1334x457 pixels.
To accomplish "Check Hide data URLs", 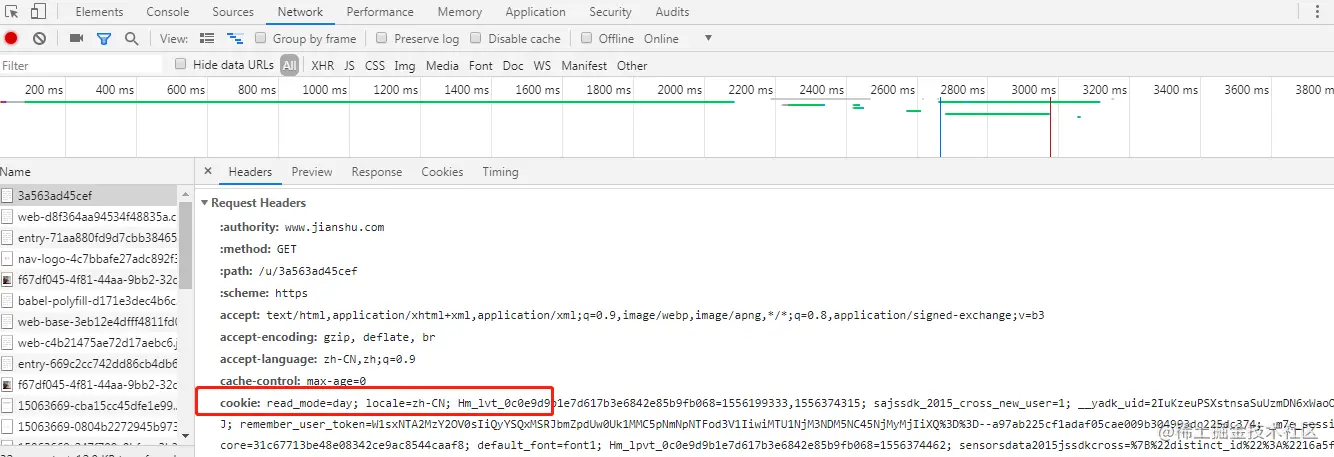I will click(181, 65).
